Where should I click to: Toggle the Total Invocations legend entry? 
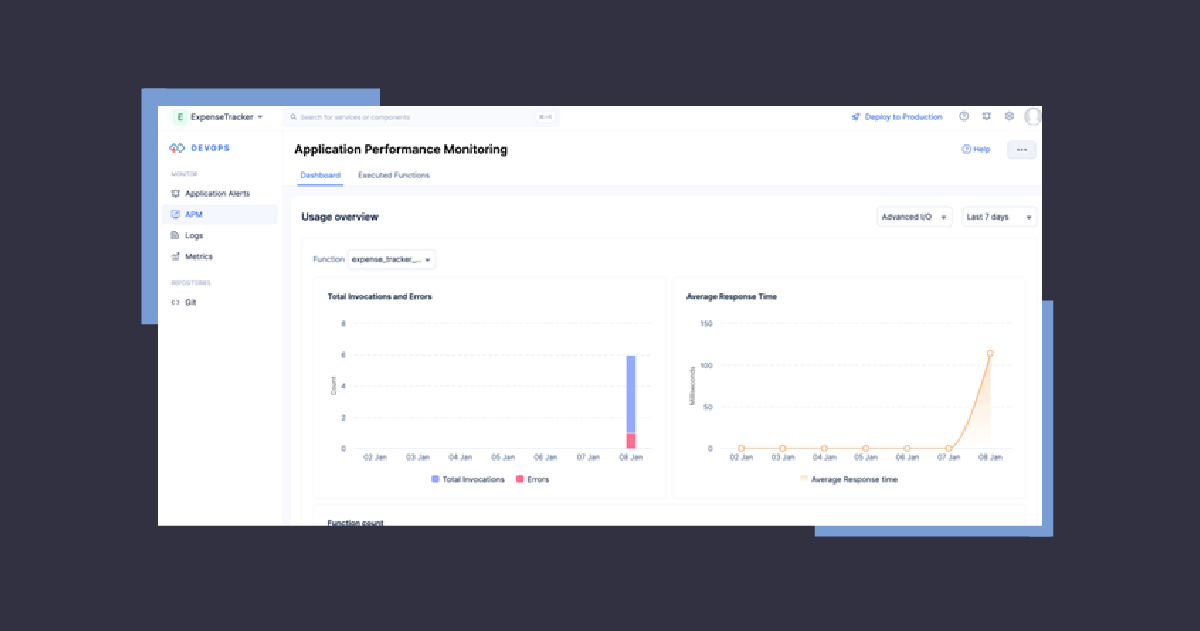pos(468,480)
